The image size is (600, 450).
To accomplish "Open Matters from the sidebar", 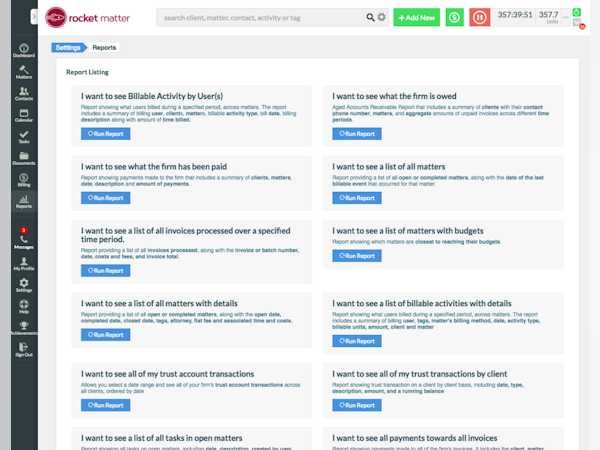I will tap(24, 72).
